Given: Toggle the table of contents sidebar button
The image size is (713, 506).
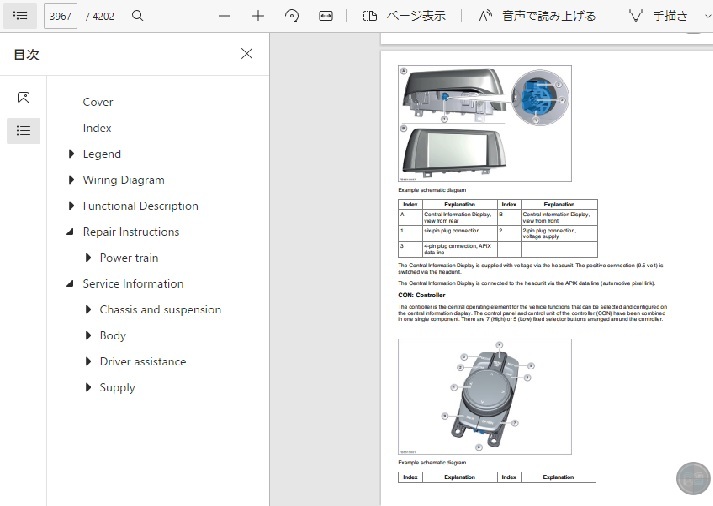Looking at the screenshot, I should [x=20, y=16].
